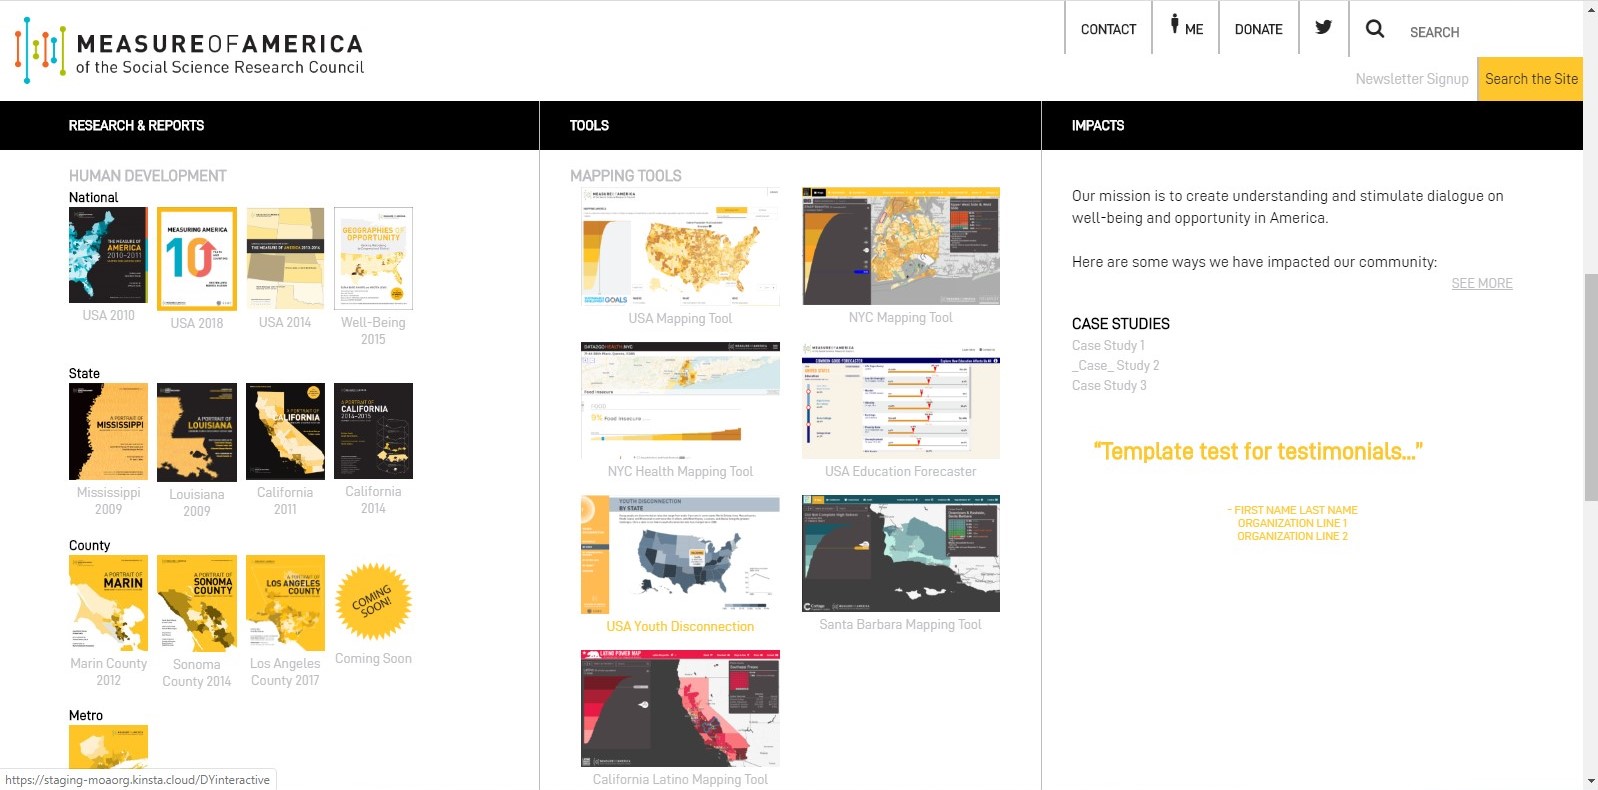Open the Santa Barbara Mapping Tool preview

tap(901, 553)
